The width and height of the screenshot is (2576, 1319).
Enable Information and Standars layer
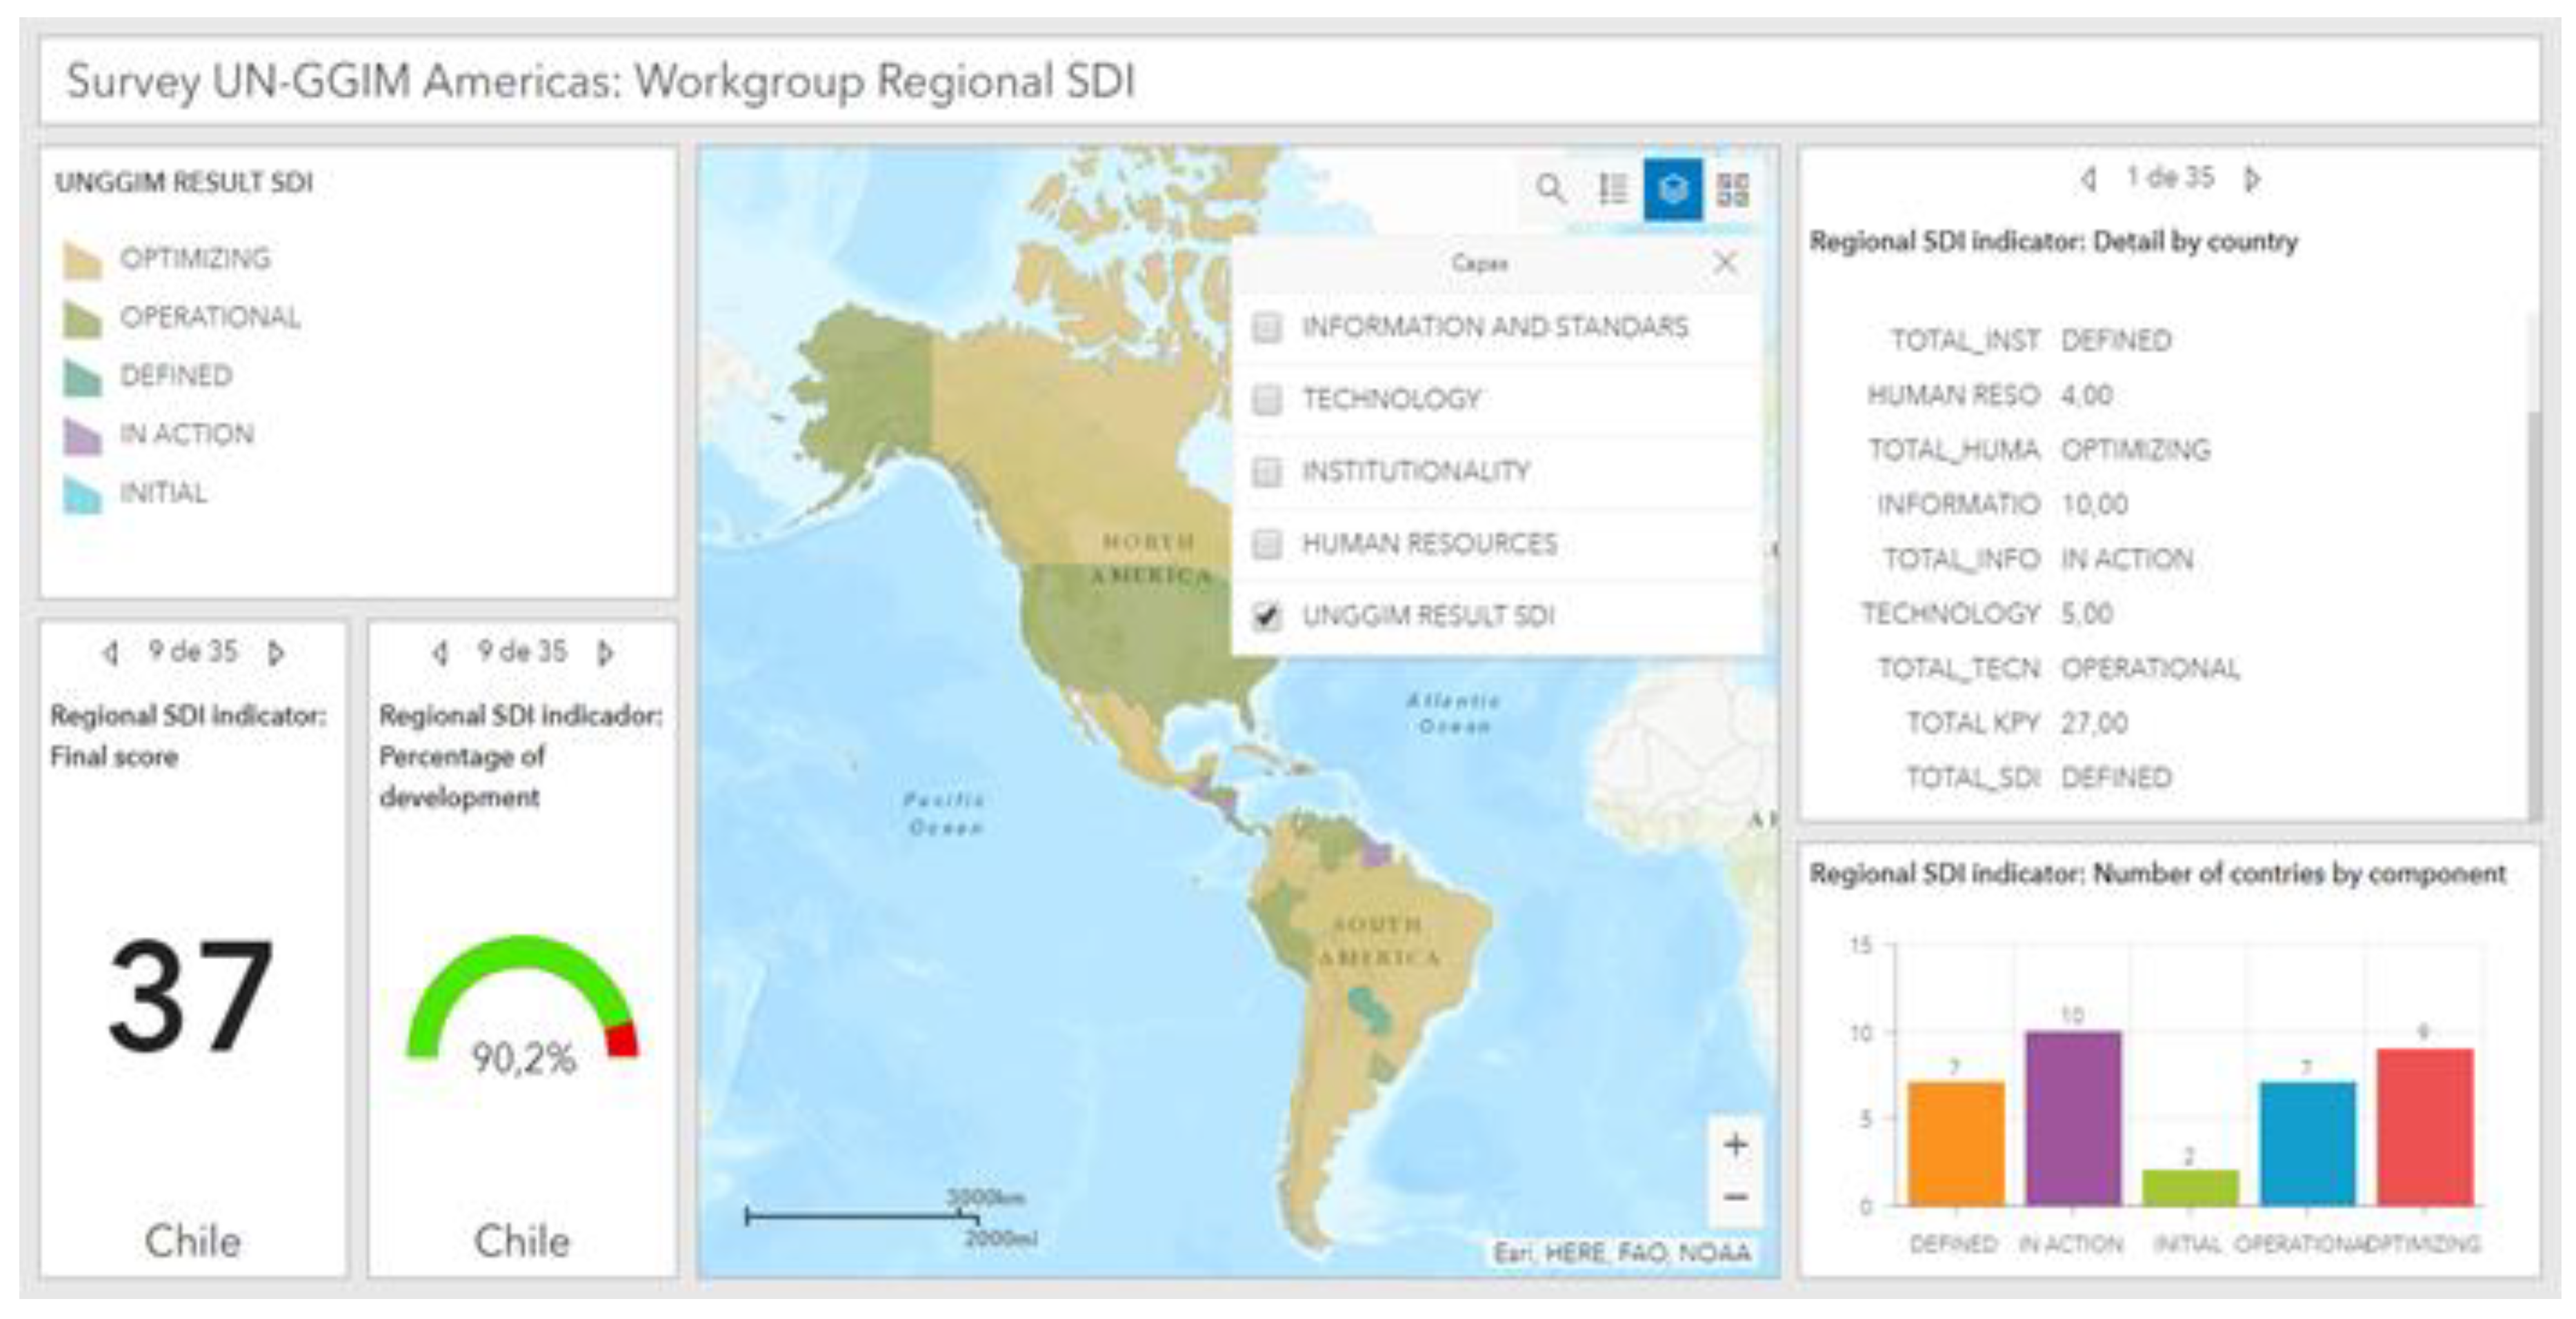(x=1267, y=327)
